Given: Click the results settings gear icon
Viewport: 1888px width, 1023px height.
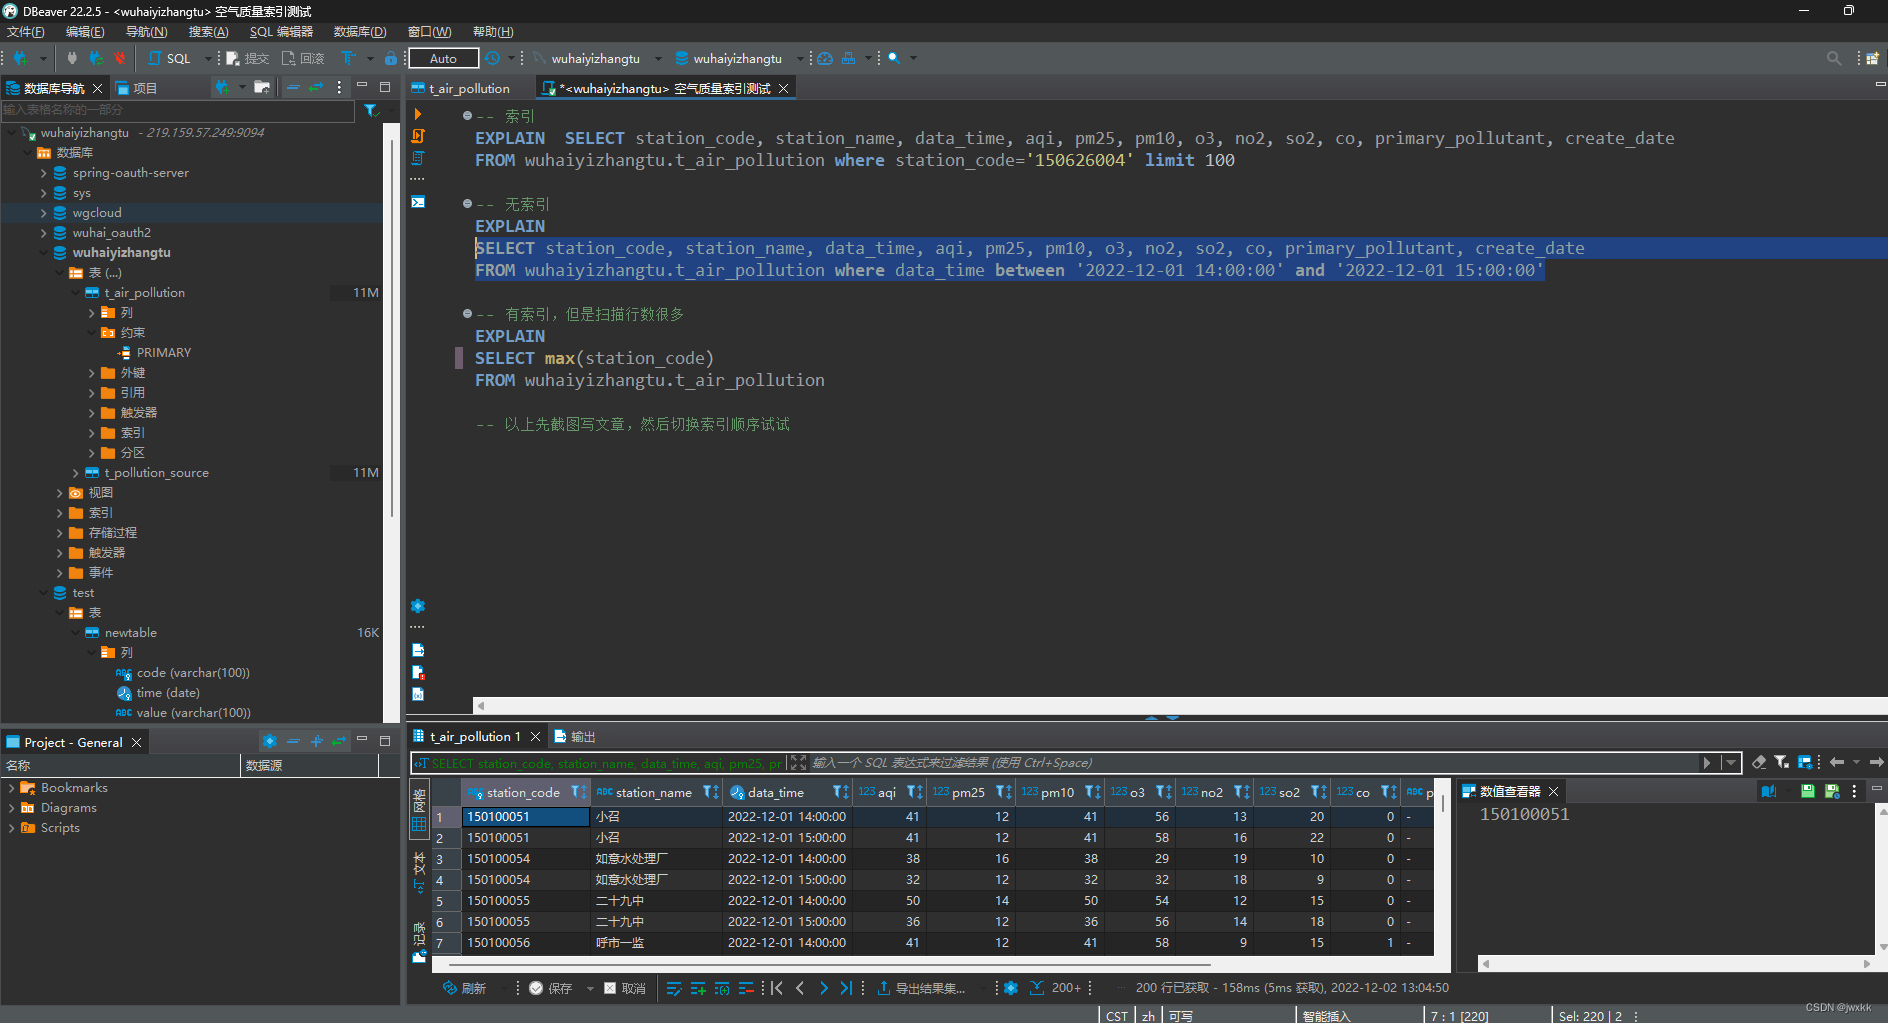Looking at the screenshot, I should point(1011,988).
